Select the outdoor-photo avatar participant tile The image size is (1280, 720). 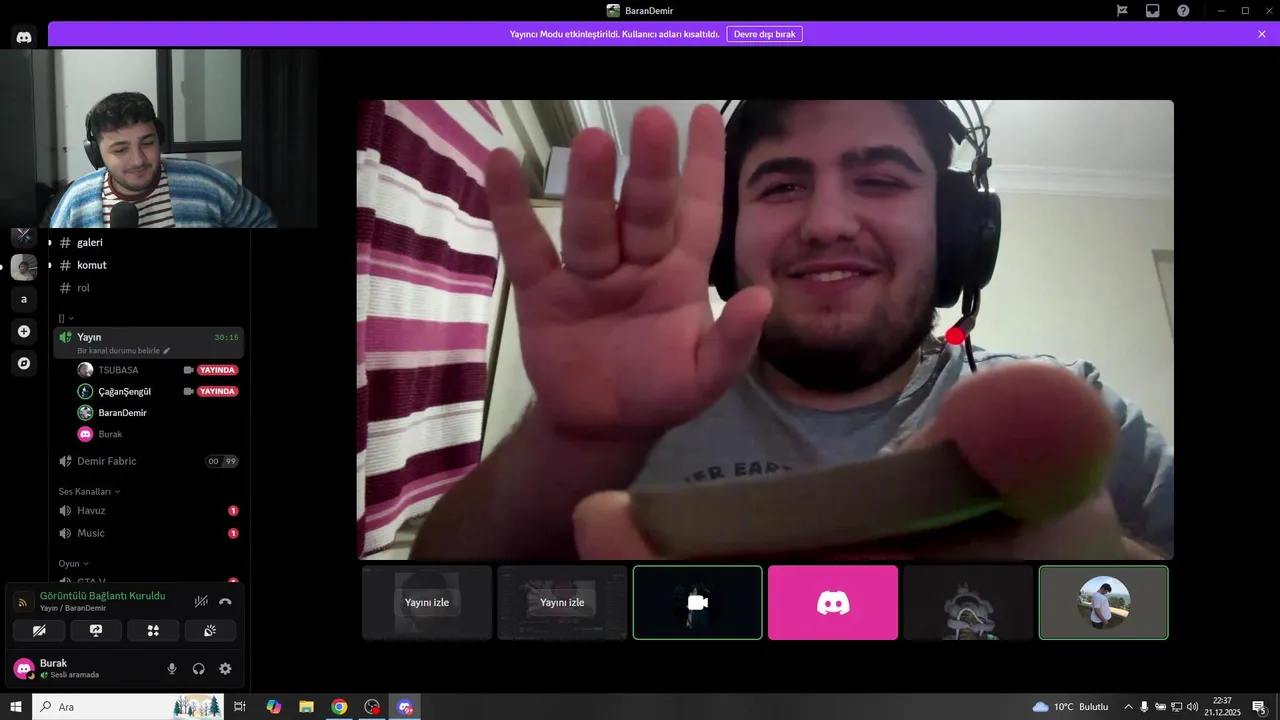[1103, 602]
